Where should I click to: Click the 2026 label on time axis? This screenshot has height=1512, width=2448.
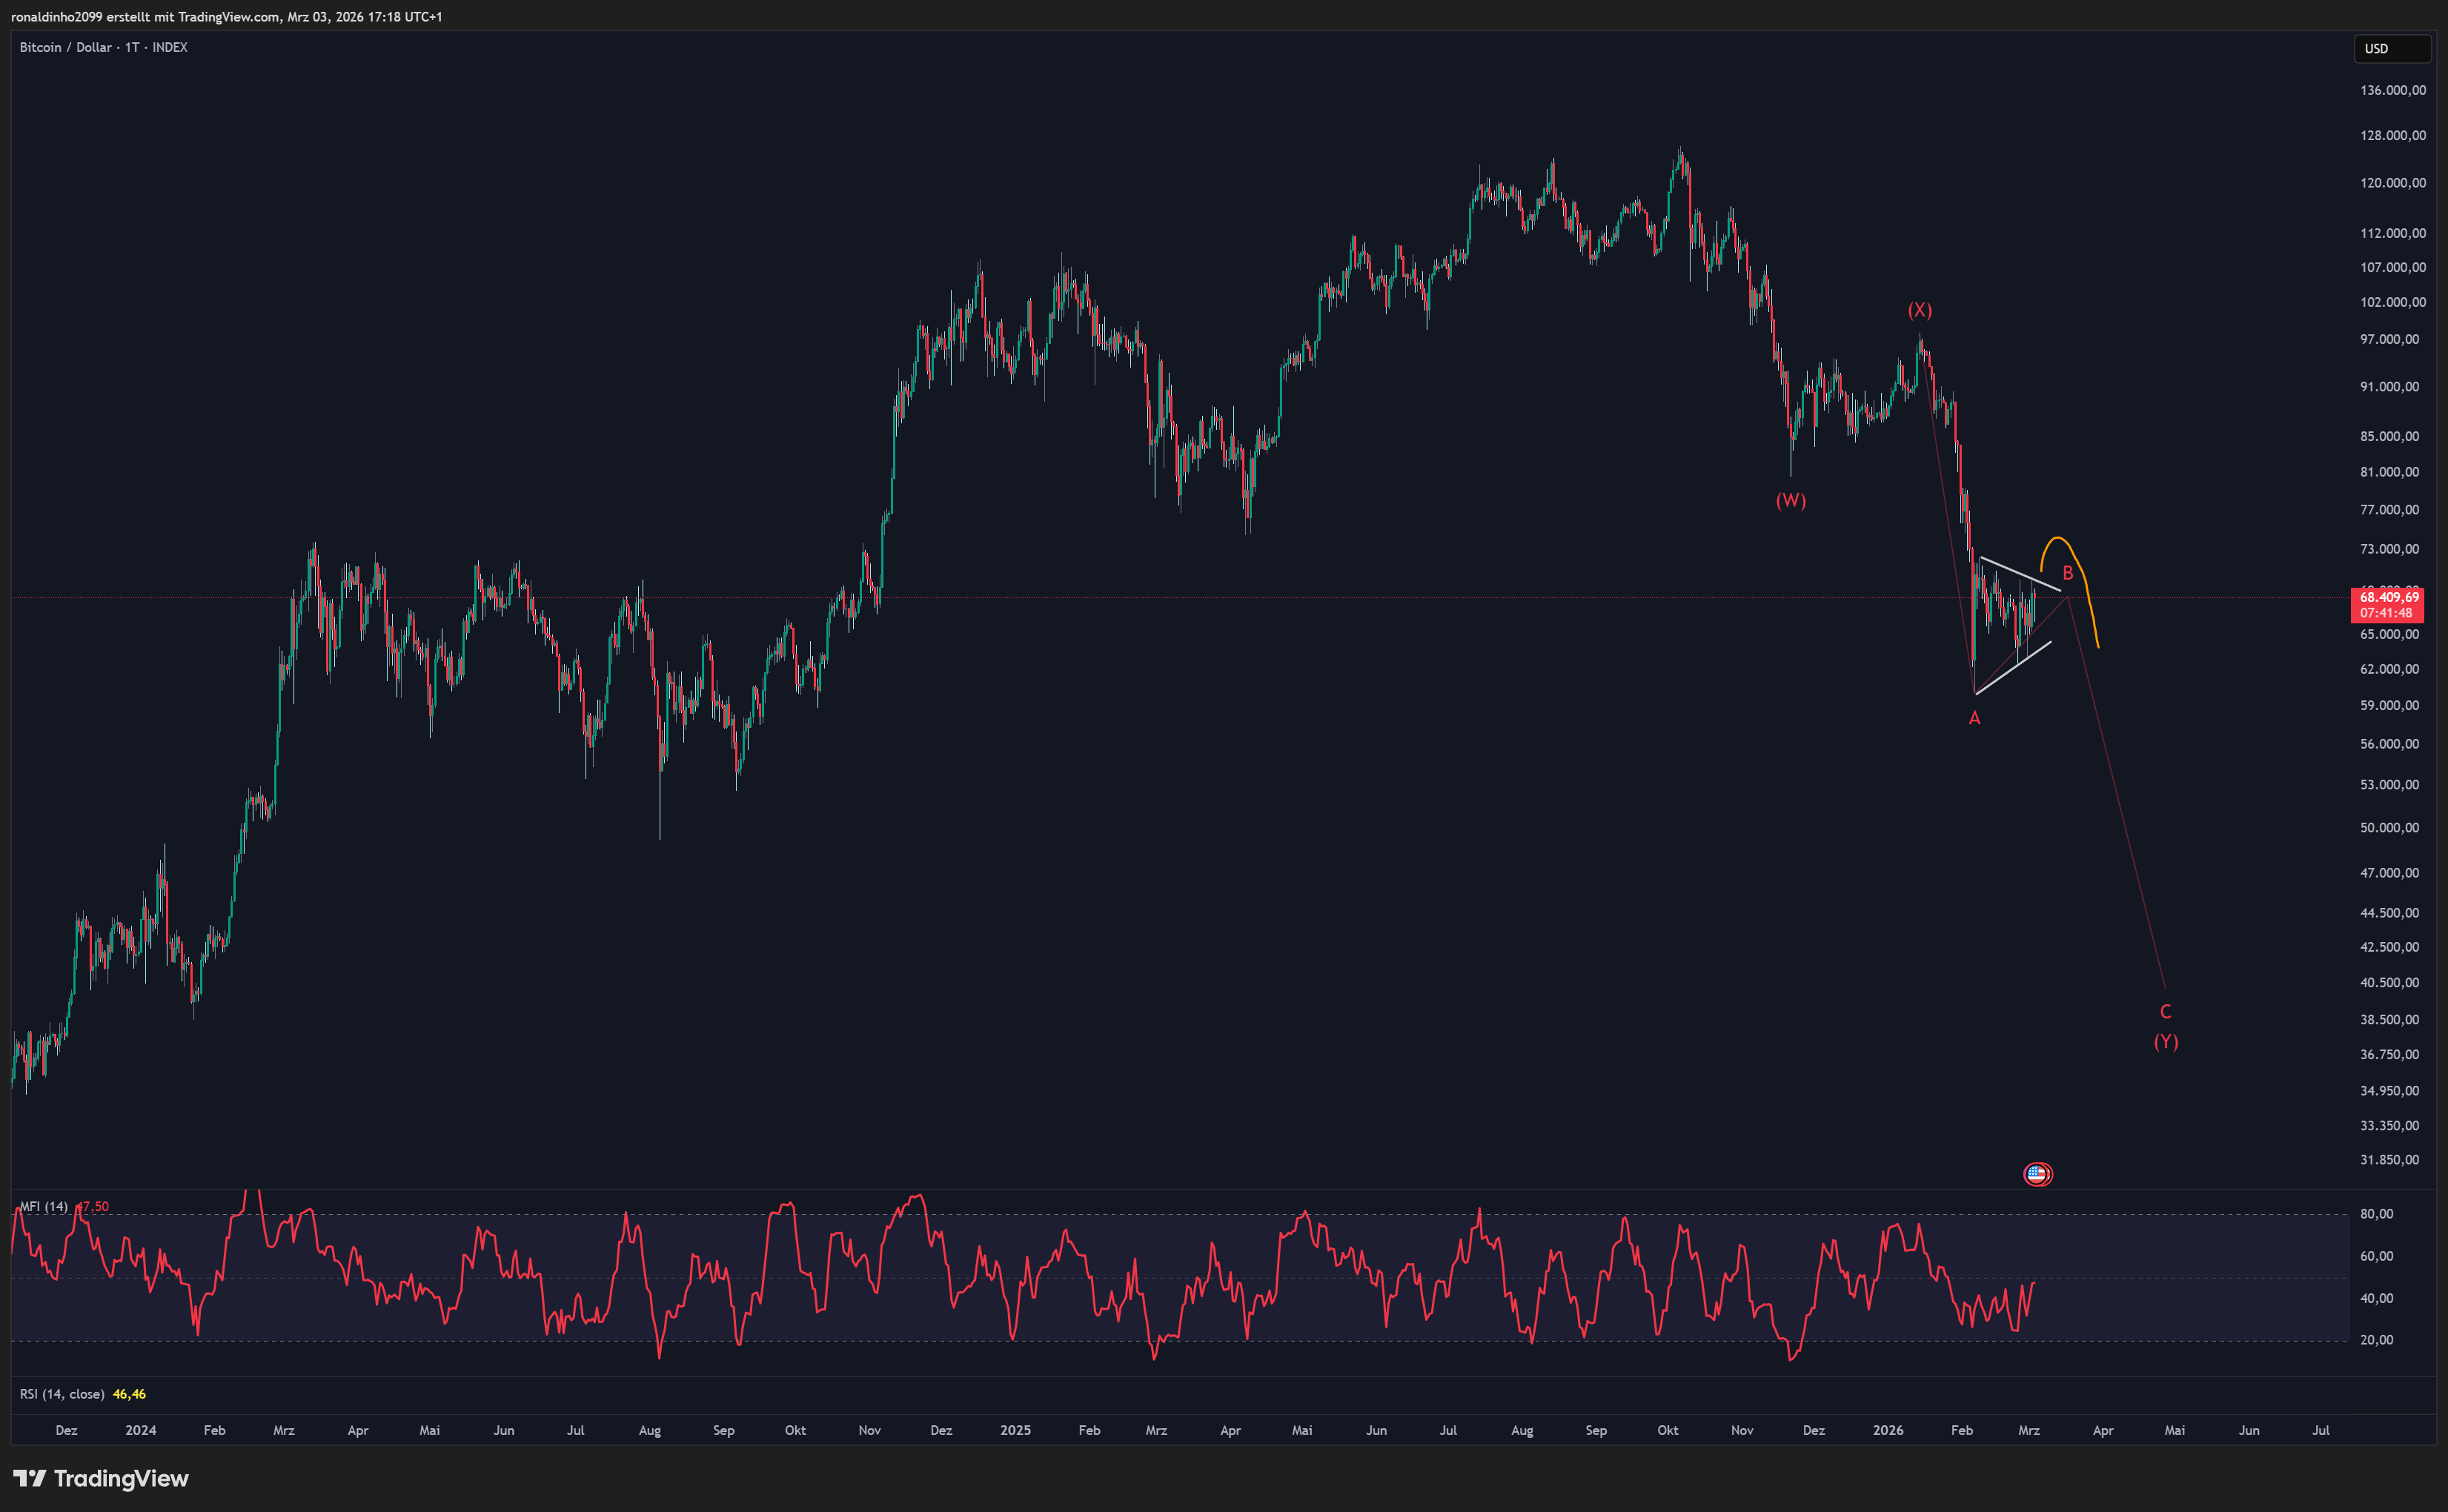click(x=1888, y=1430)
